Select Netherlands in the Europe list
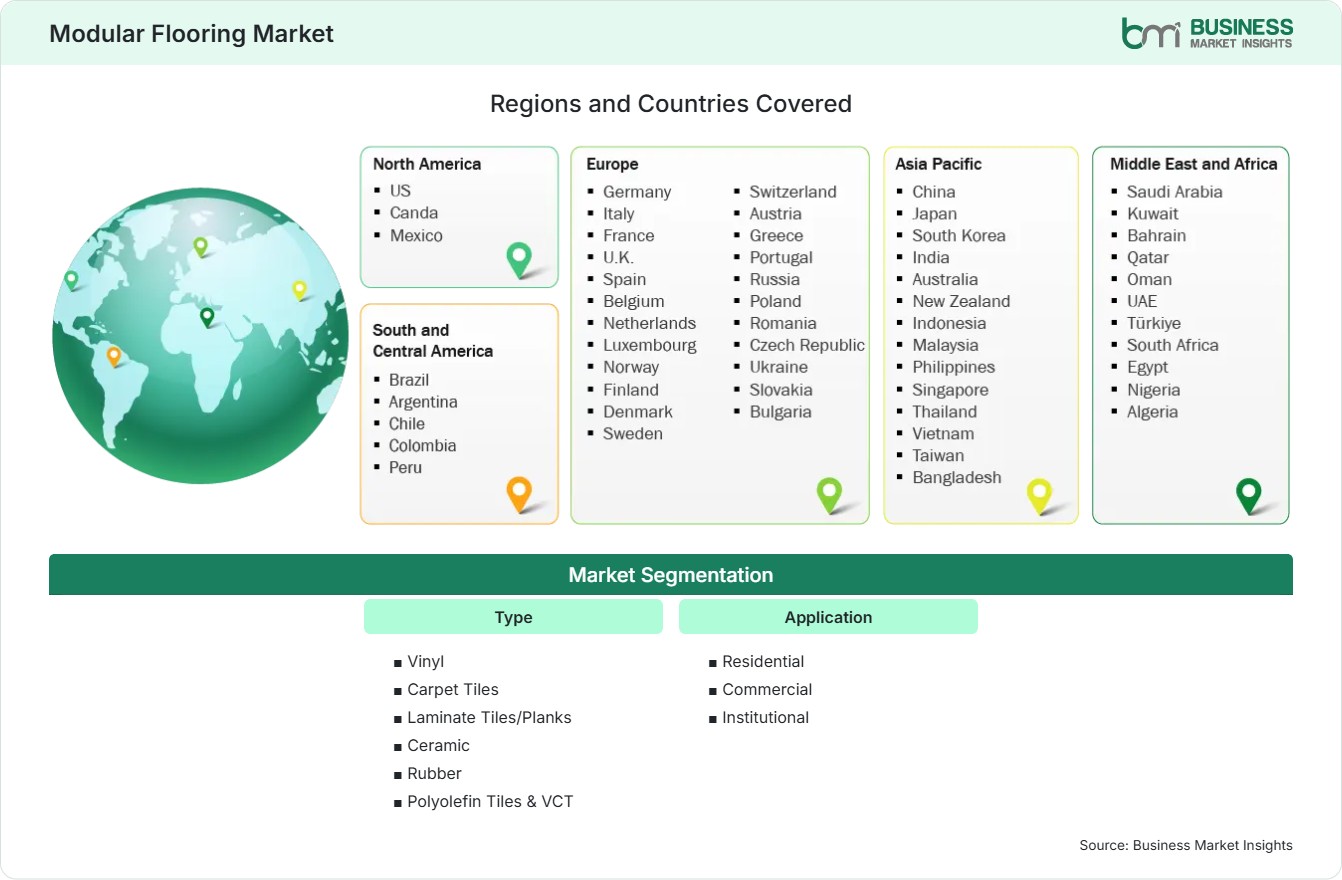The height and width of the screenshot is (880, 1342). coord(649,323)
